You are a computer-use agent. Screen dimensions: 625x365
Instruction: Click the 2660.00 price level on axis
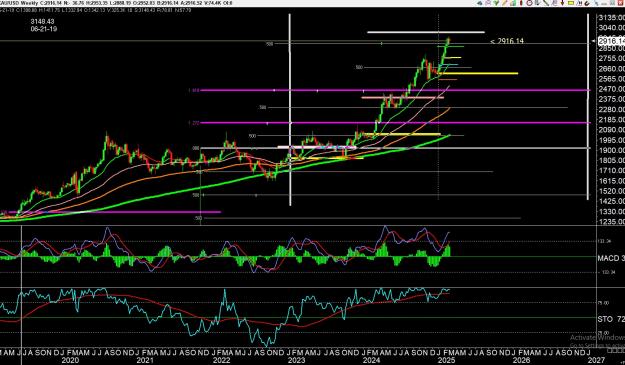611,69
